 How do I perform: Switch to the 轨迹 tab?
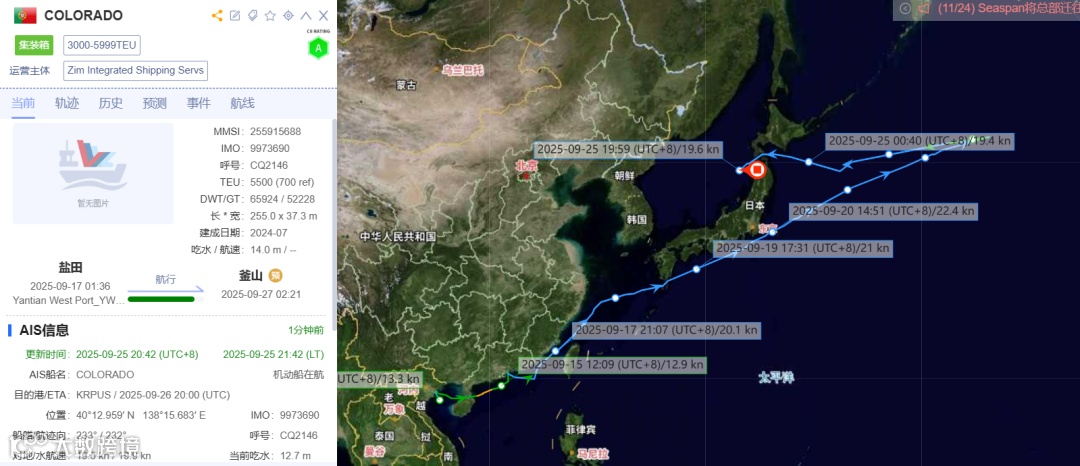point(67,103)
